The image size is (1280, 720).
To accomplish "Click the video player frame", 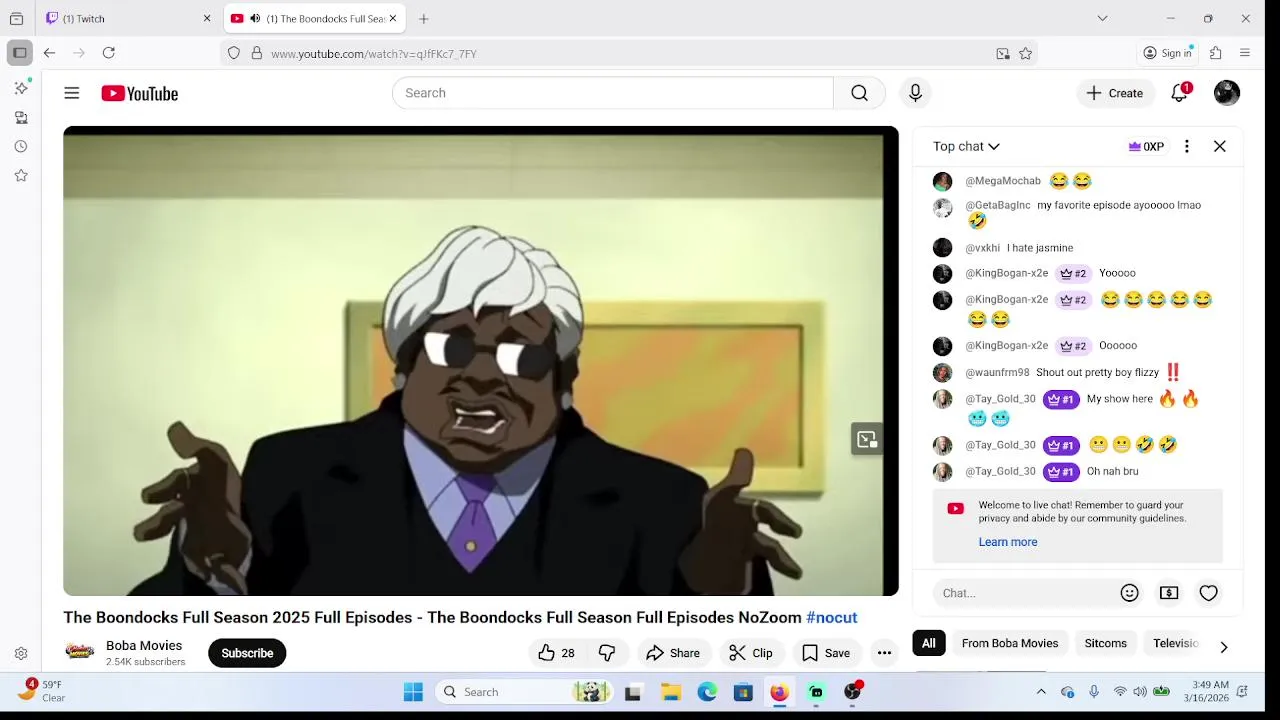I will pos(481,361).
